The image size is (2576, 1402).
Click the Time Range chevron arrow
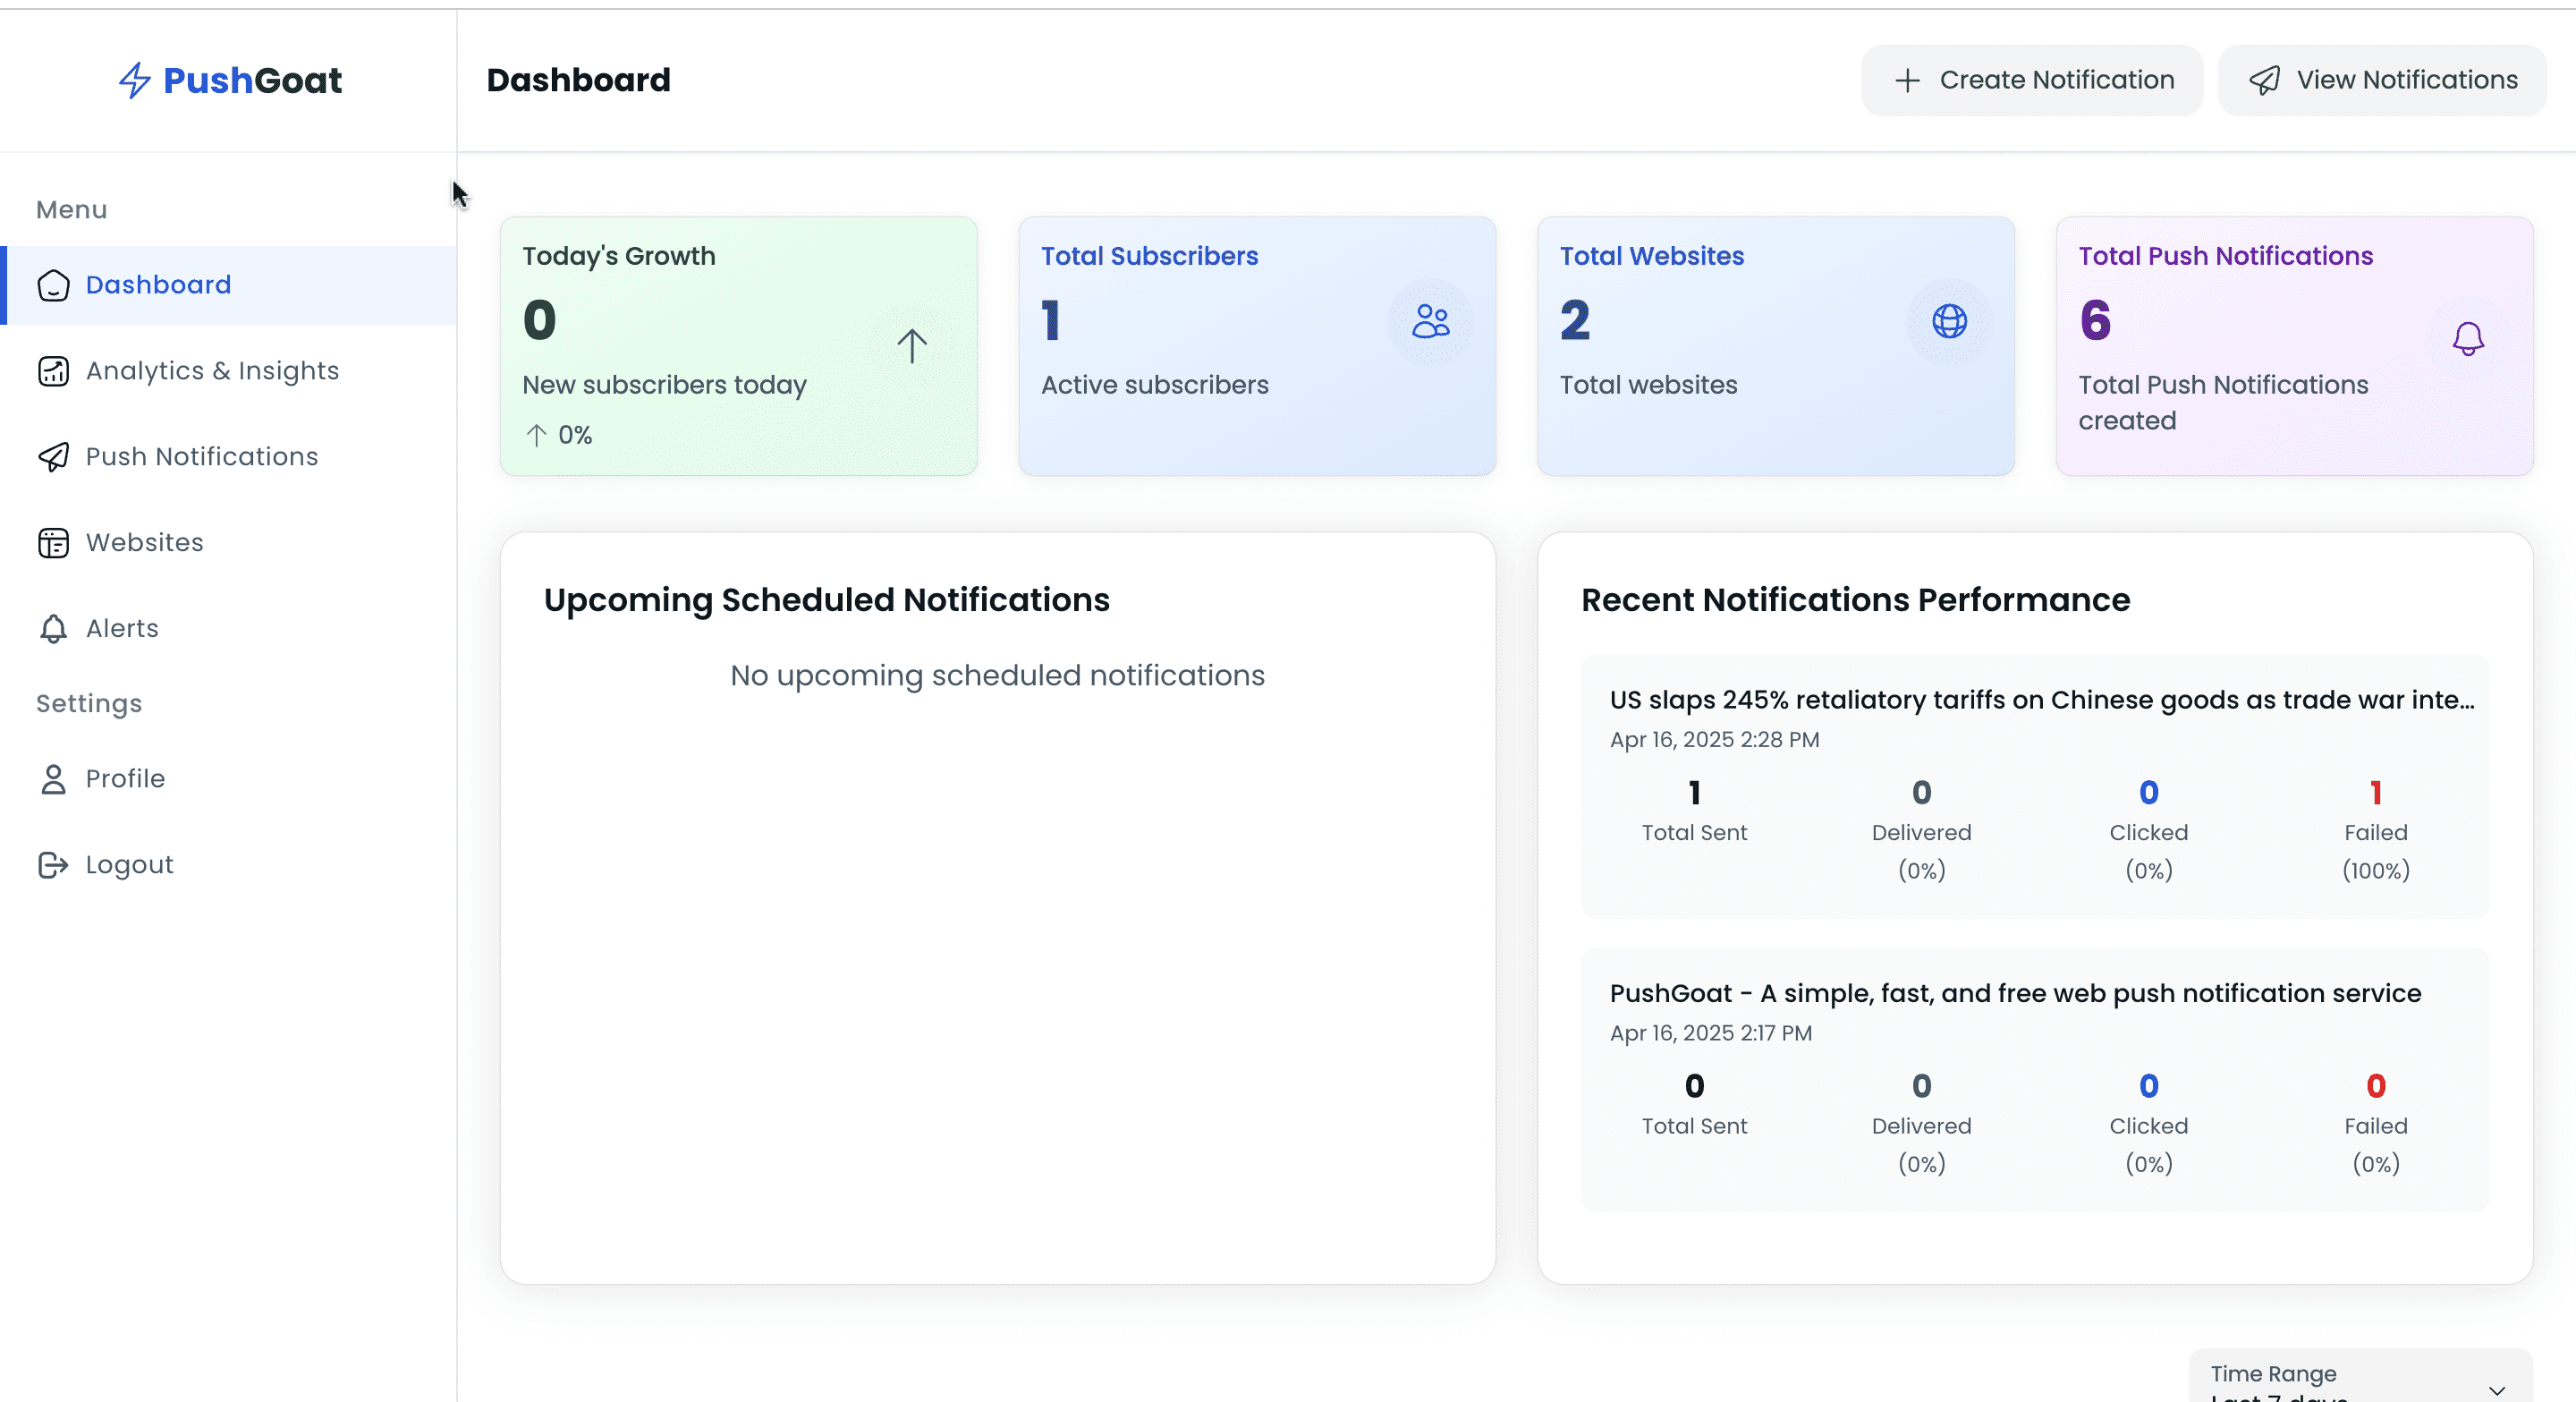2496,1390
